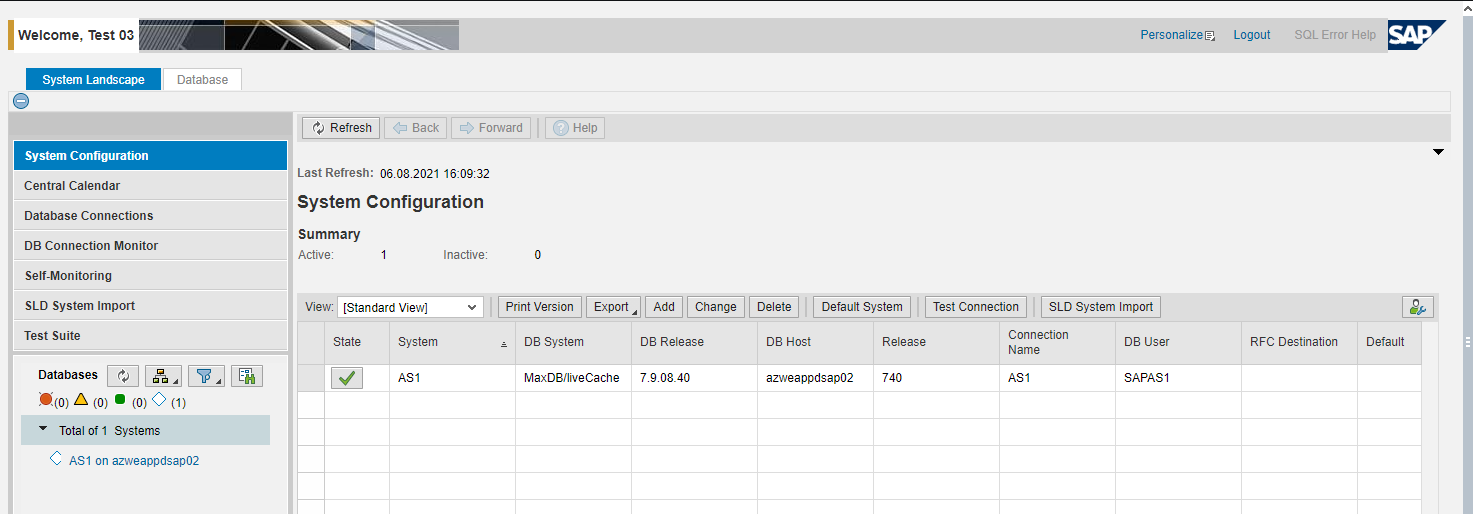Click the binoculars find icon
The image size is (1473, 514).
coord(247,376)
